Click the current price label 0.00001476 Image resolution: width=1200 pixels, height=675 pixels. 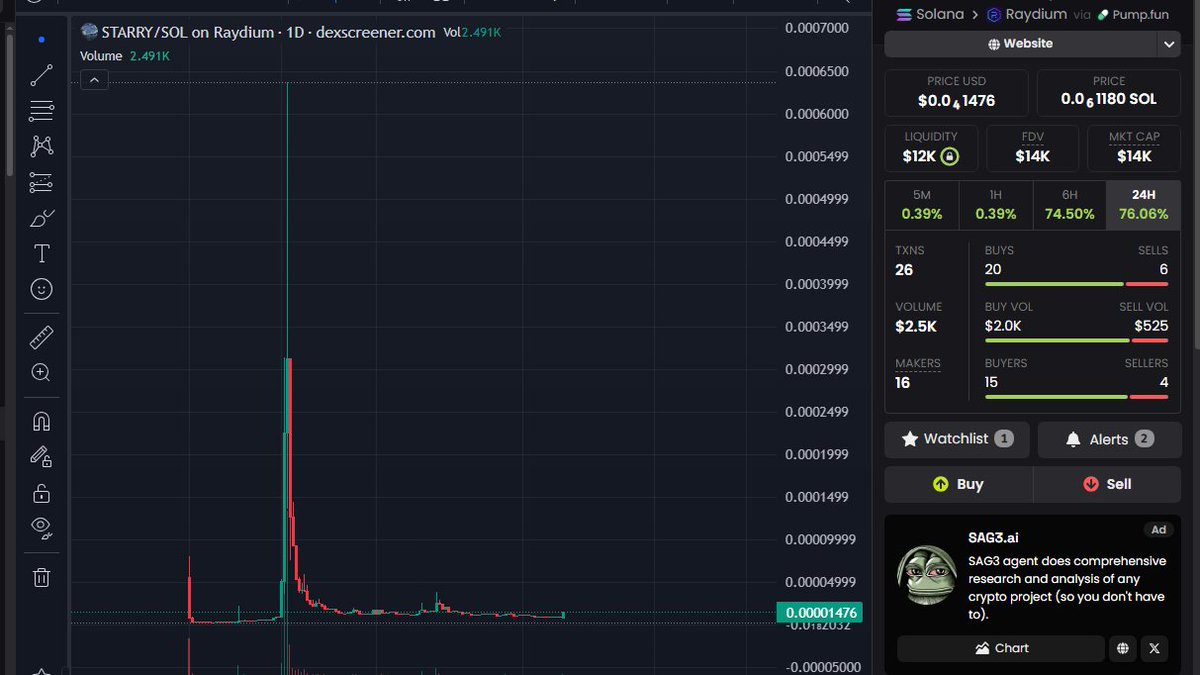[819, 613]
